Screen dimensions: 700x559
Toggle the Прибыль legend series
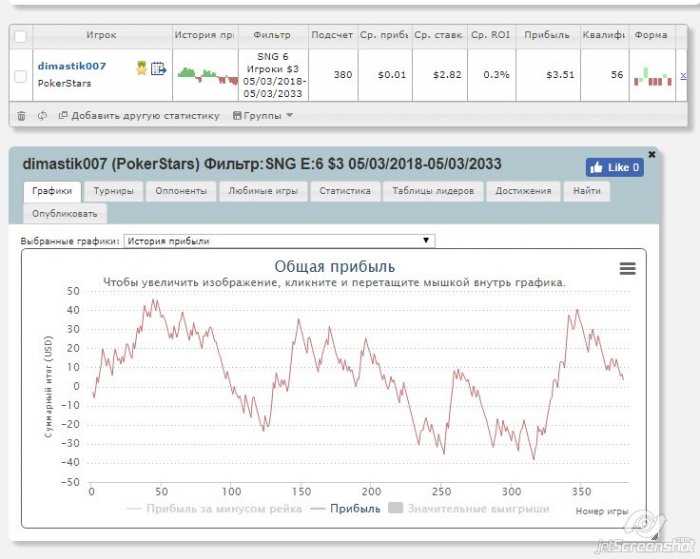tap(346, 509)
